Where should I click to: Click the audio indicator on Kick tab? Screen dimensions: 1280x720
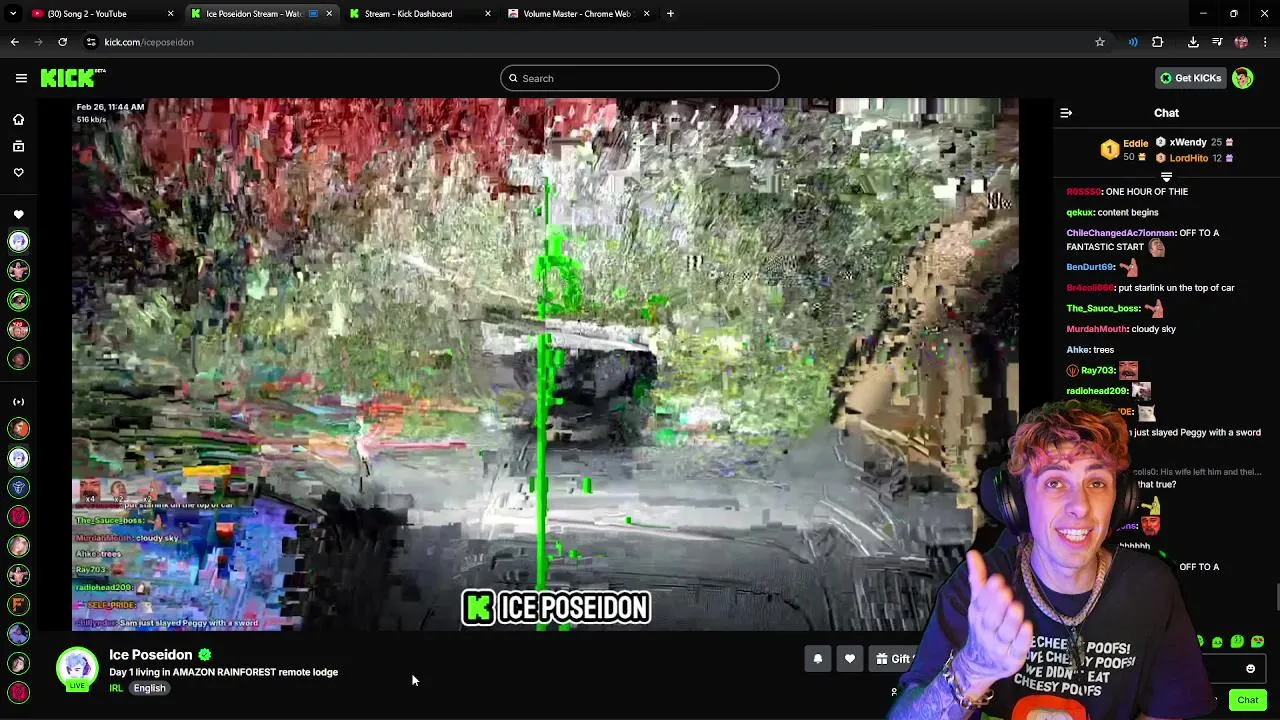pyautogui.click(x=314, y=14)
